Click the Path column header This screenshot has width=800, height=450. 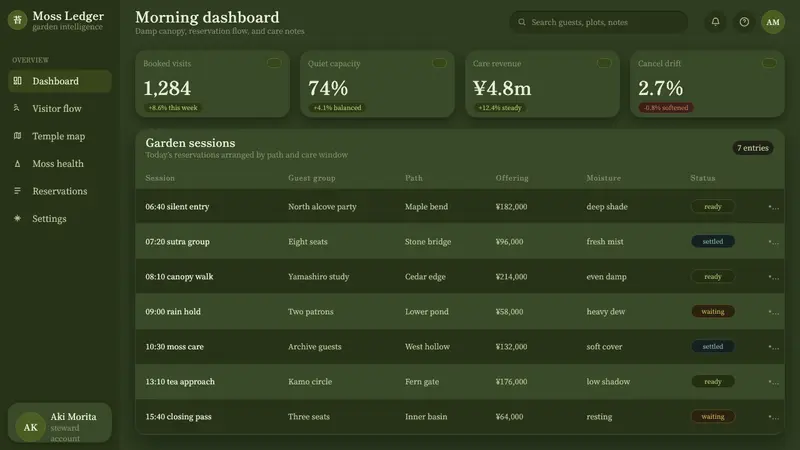point(413,178)
